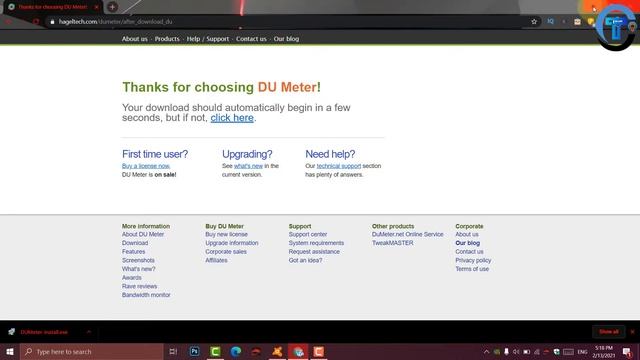Click the site padlock security icon
Screen dimensions: 640x360
[52, 22]
